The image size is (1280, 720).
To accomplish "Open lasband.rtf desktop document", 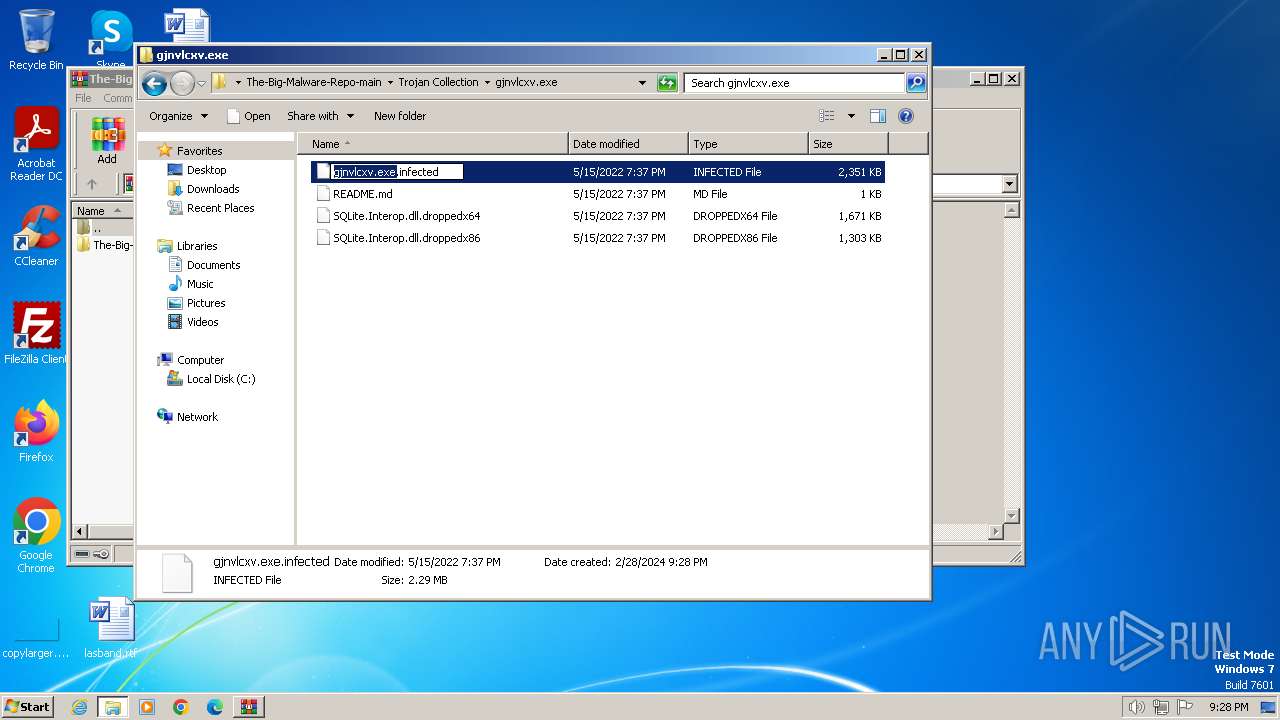I will pos(110,628).
